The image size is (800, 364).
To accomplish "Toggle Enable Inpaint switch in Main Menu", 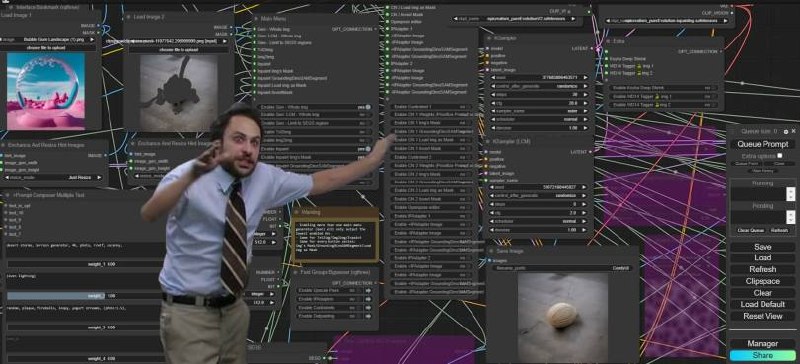I will (x=368, y=149).
